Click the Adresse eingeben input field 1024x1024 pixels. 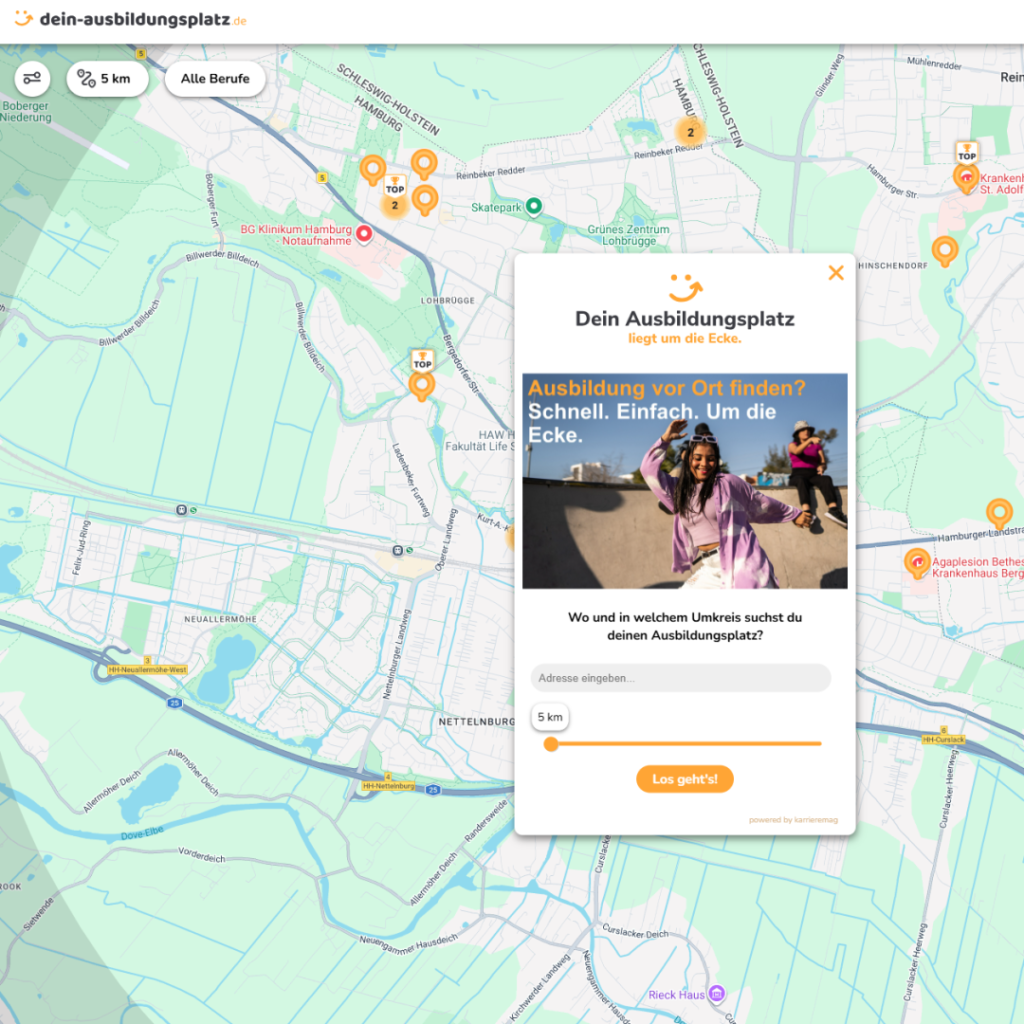(x=680, y=678)
